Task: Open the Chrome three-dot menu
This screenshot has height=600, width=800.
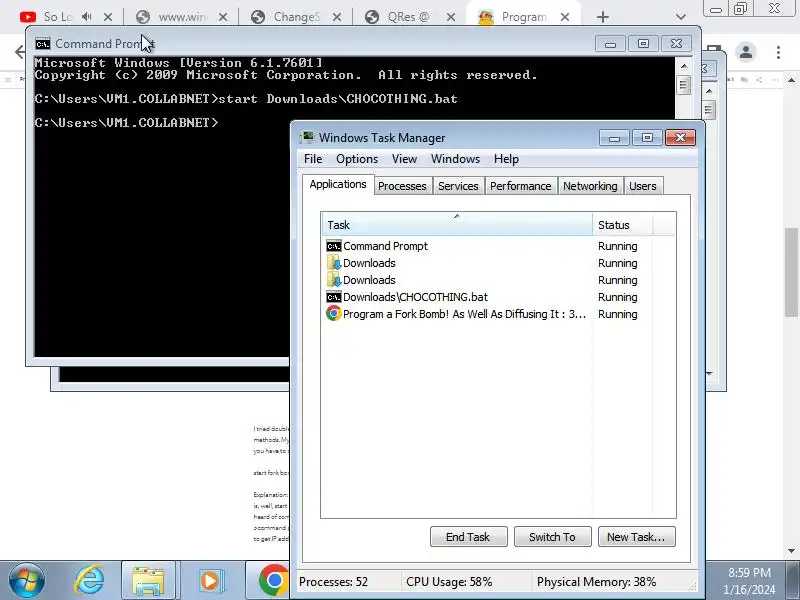Action: (x=778, y=52)
